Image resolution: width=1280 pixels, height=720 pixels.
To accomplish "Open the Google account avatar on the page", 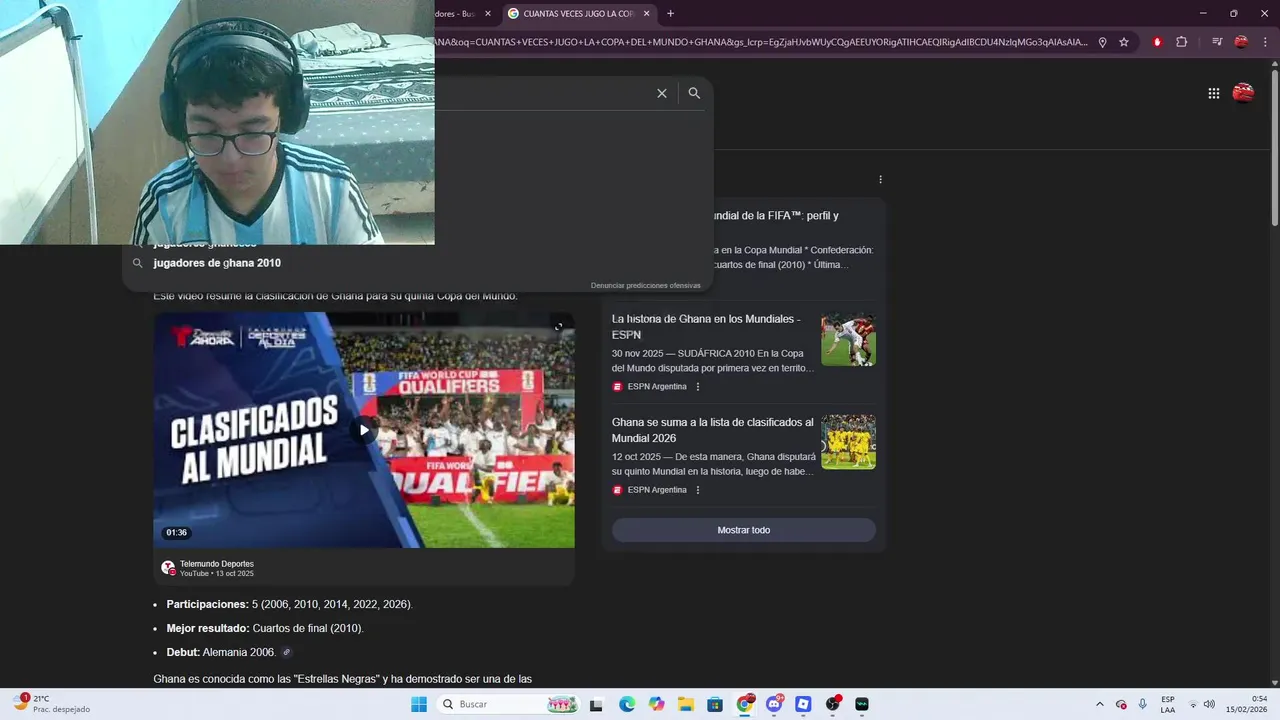I will 1243,93.
